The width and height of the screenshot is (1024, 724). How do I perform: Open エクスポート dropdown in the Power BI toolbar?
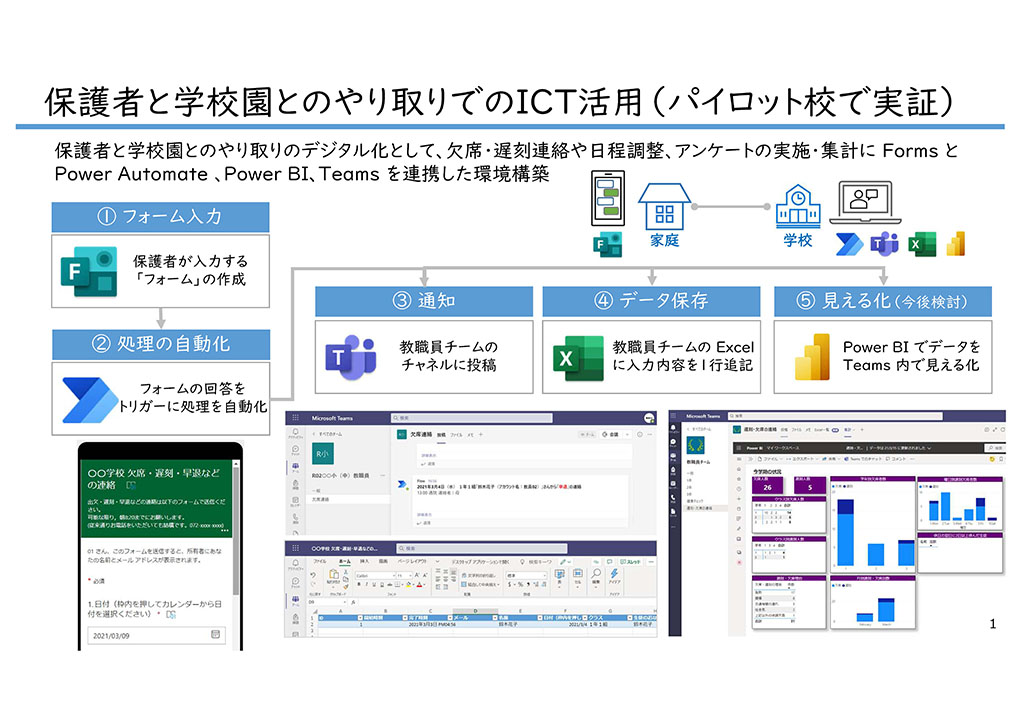pos(800,459)
